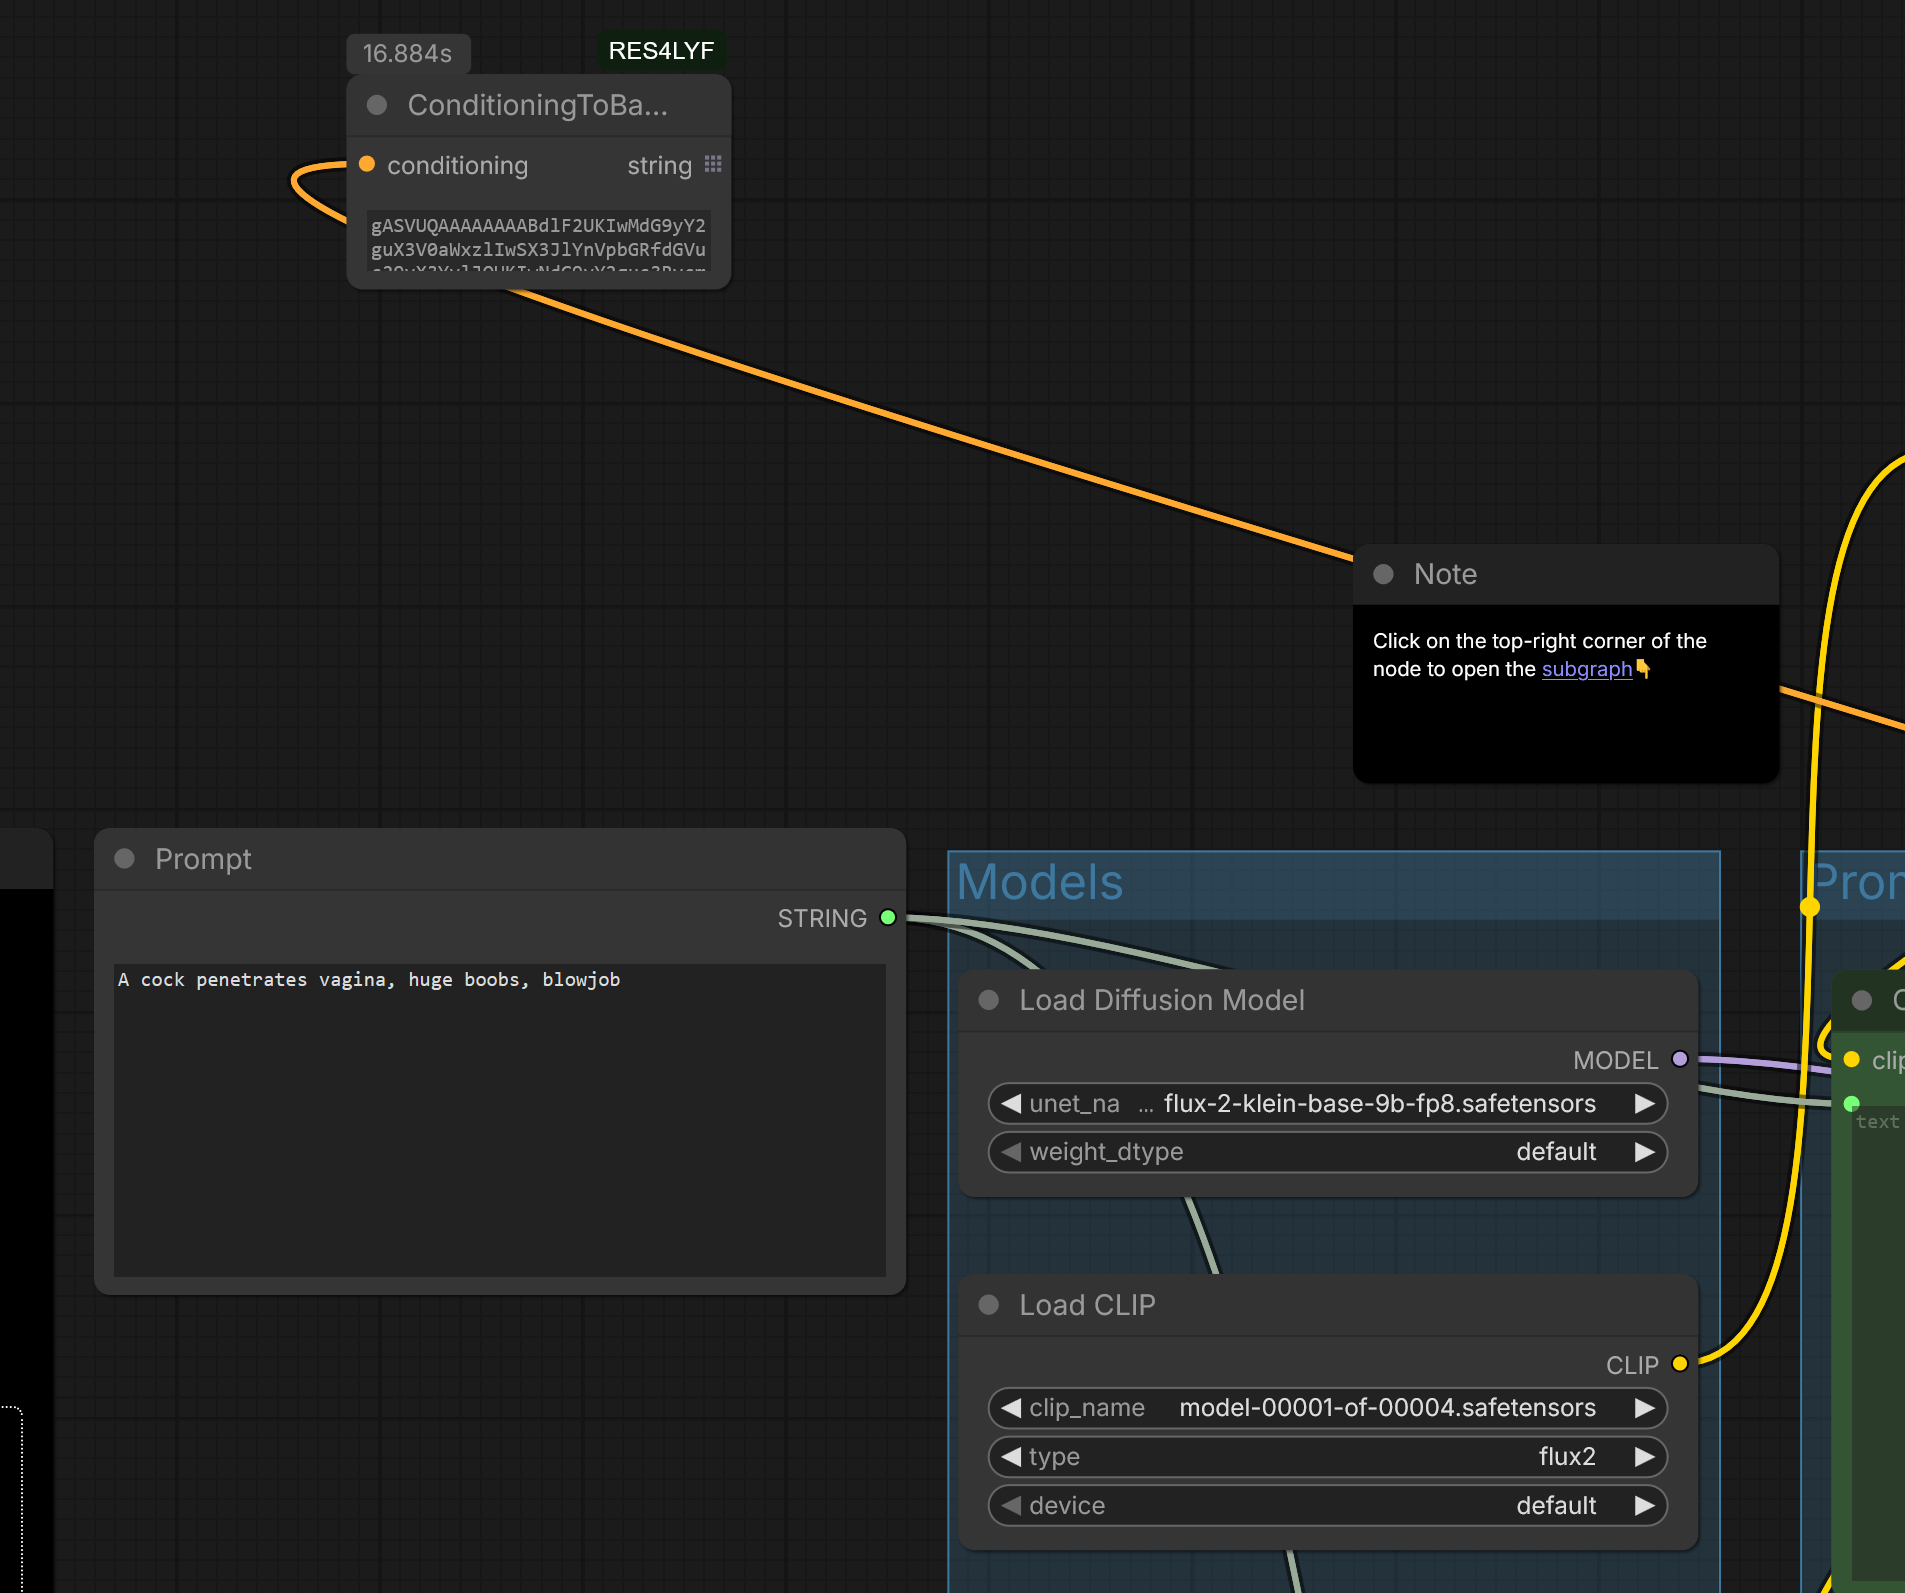This screenshot has height=1593, width=1905.
Task: Click the conditioning input slot dot
Action: (x=367, y=164)
